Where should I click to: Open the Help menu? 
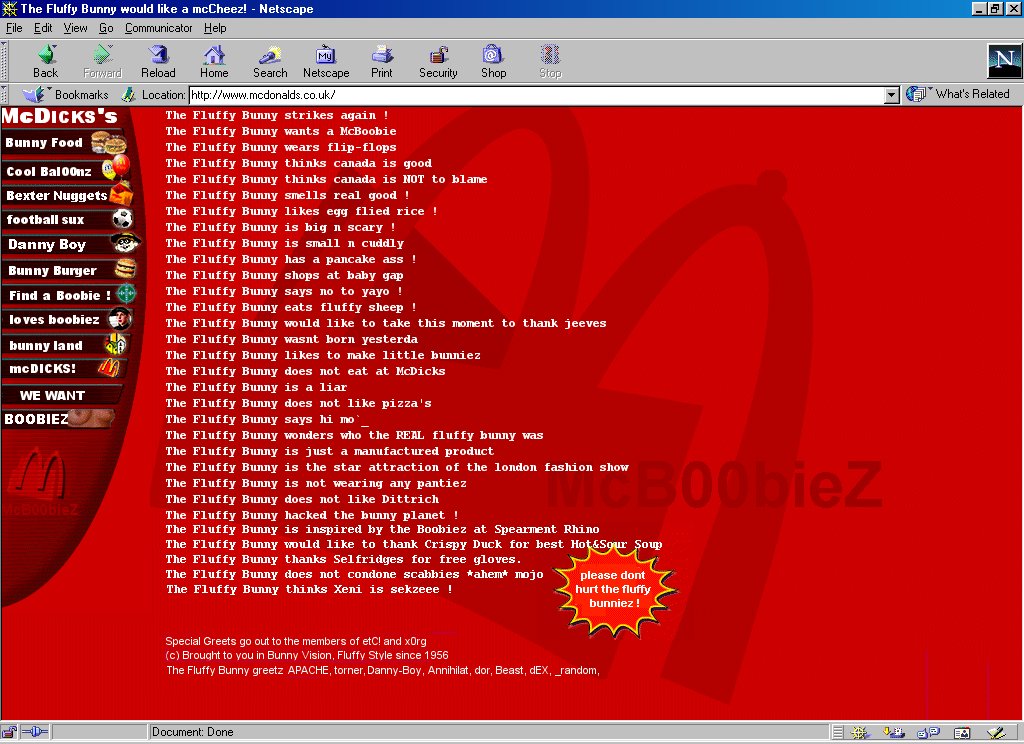tap(215, 28)
